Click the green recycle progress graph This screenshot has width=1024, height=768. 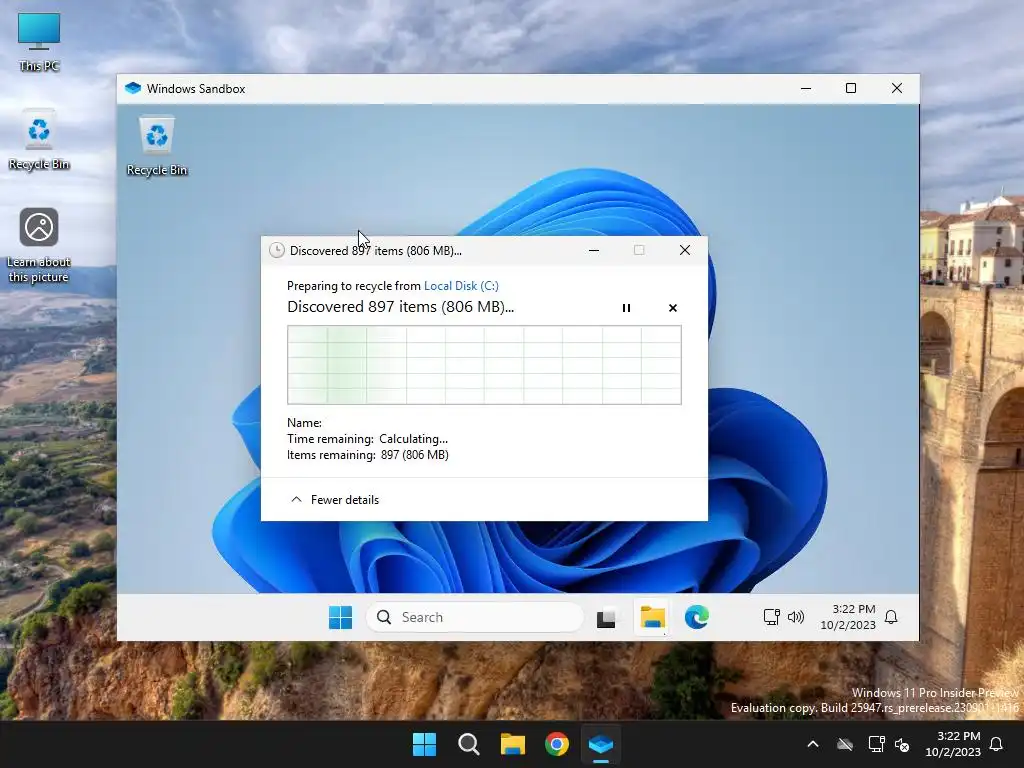[484, 365]
